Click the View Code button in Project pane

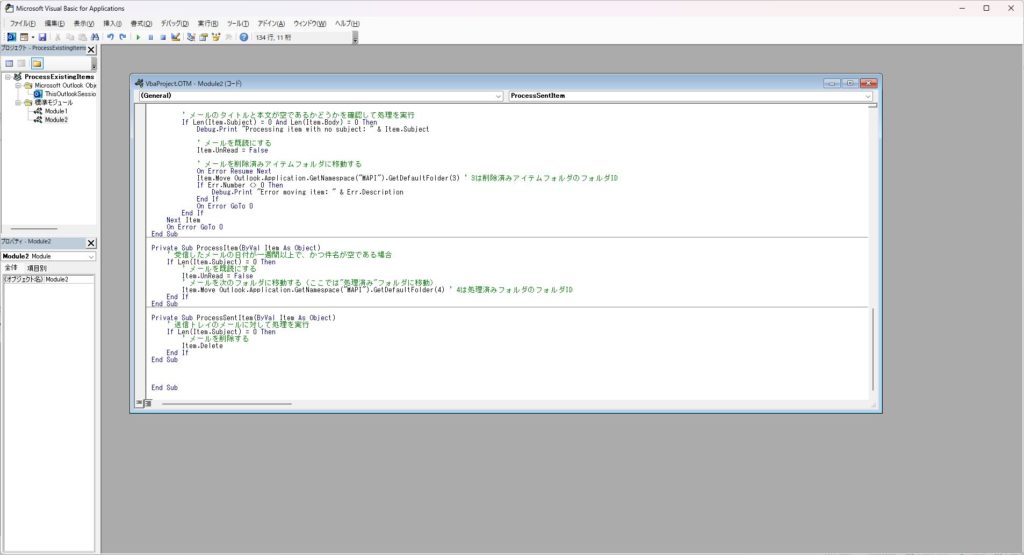(x=9, y=63)
